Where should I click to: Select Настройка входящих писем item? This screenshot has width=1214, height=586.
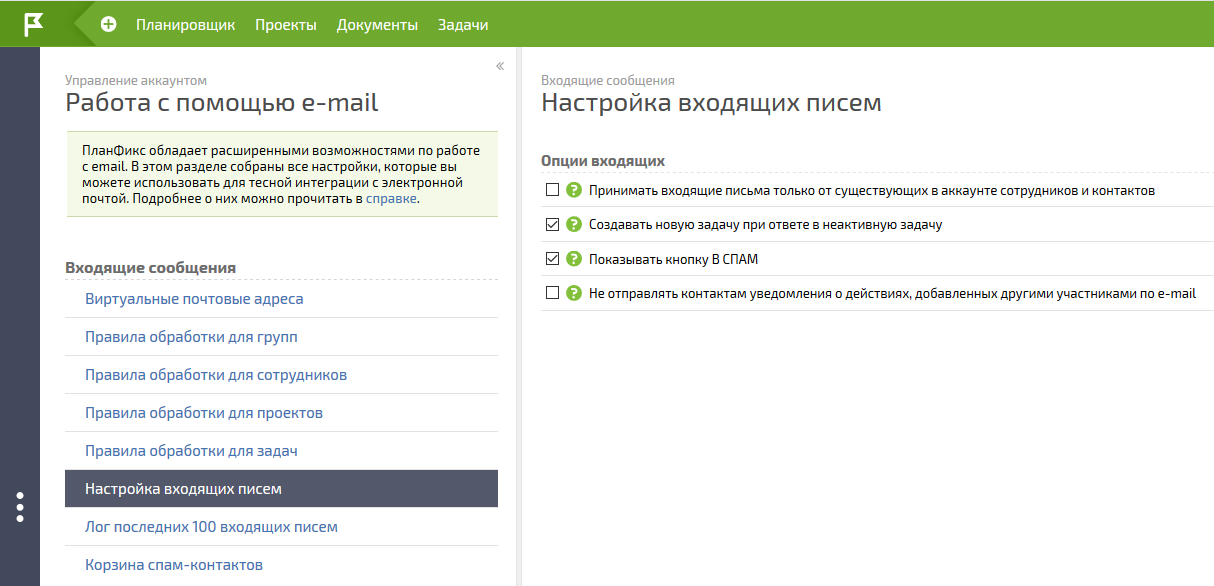coord(281,489)
